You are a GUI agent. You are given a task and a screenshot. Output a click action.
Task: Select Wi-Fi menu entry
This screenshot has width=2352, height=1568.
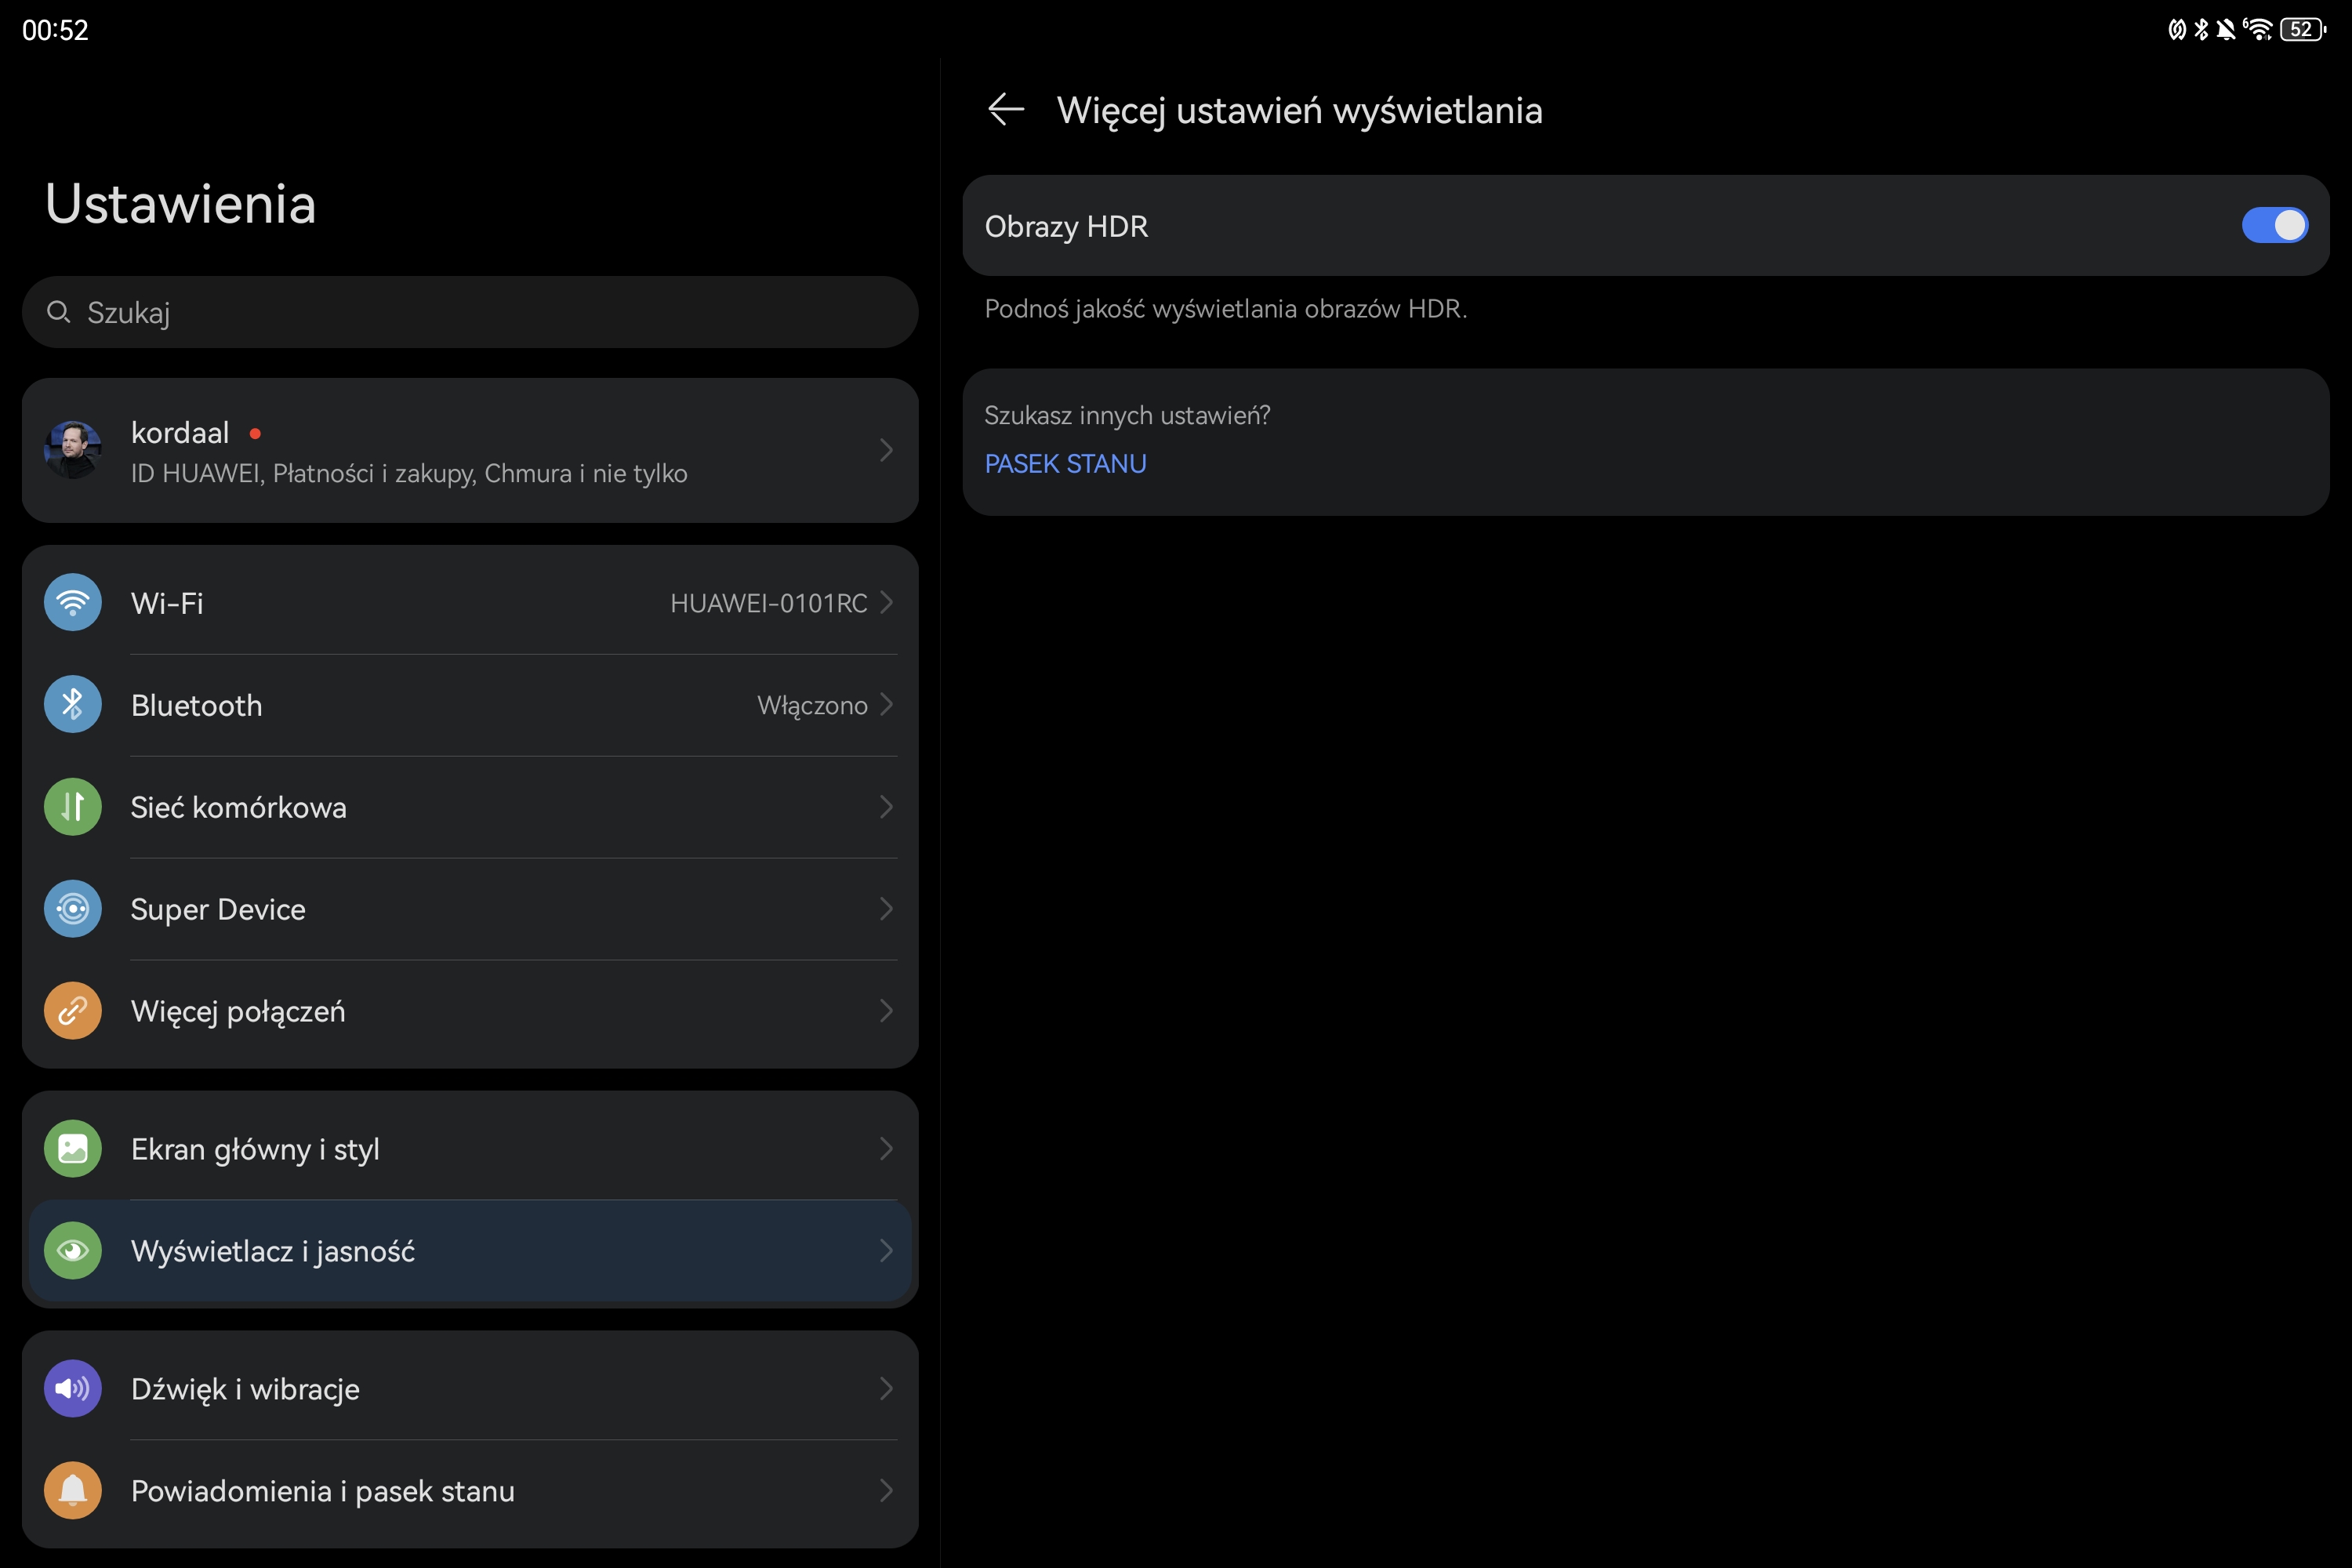[x=470, y=602]
